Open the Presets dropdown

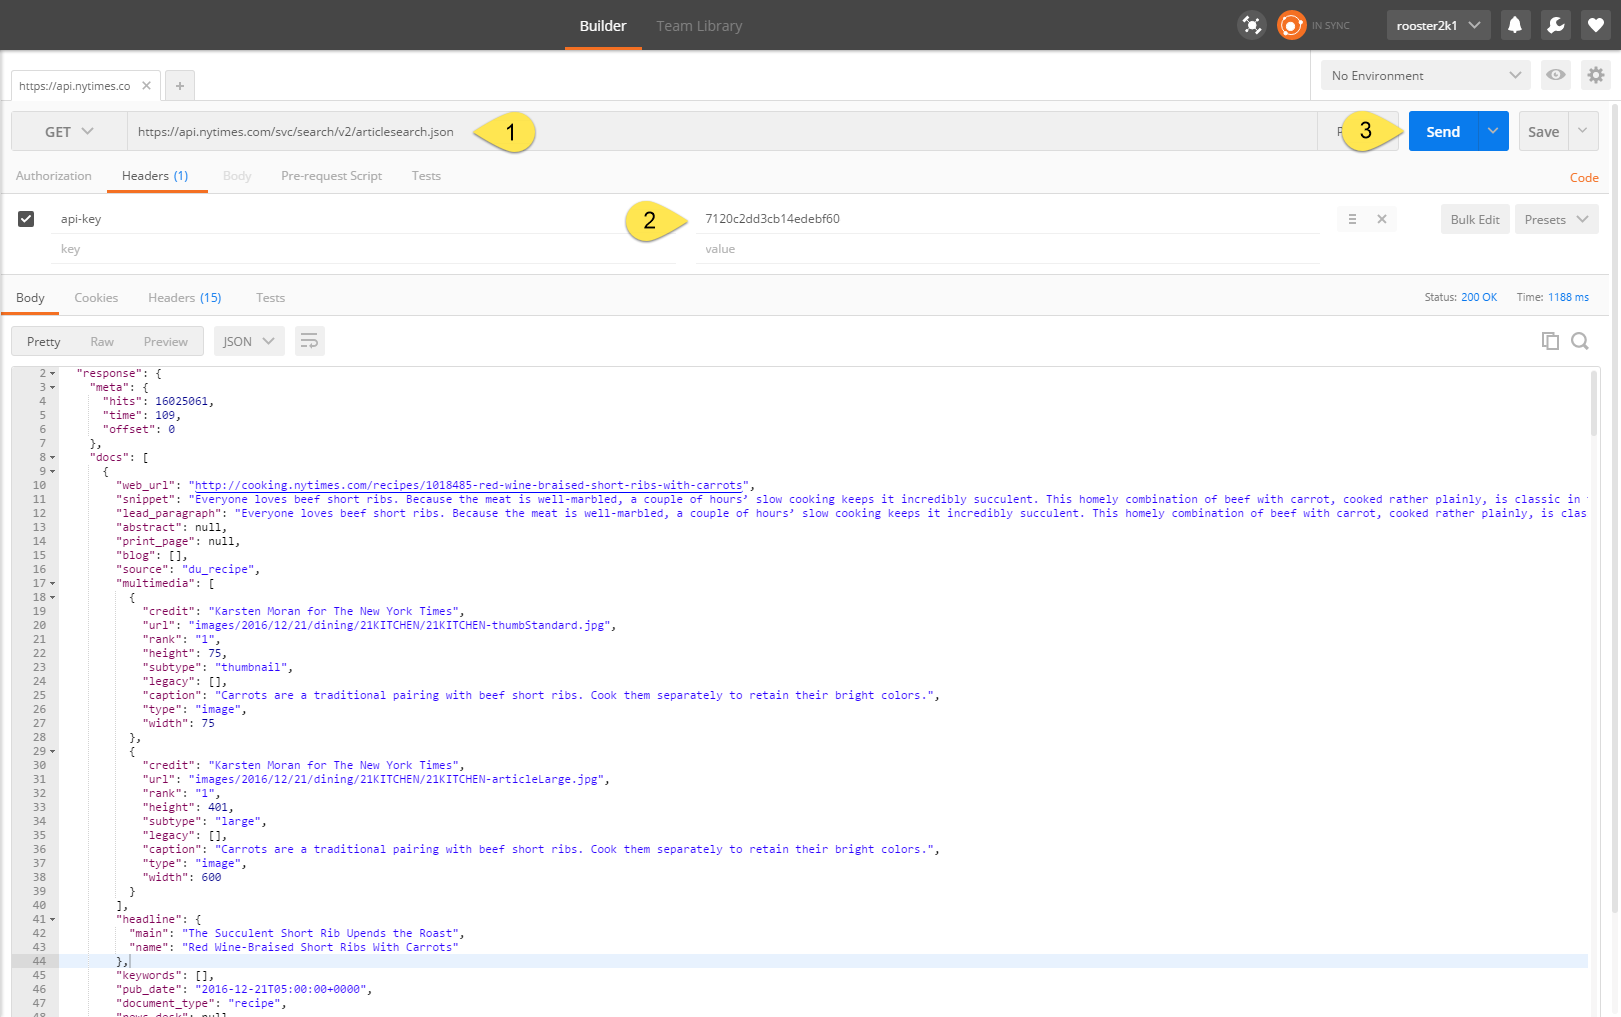click(x=1556, y=219)
